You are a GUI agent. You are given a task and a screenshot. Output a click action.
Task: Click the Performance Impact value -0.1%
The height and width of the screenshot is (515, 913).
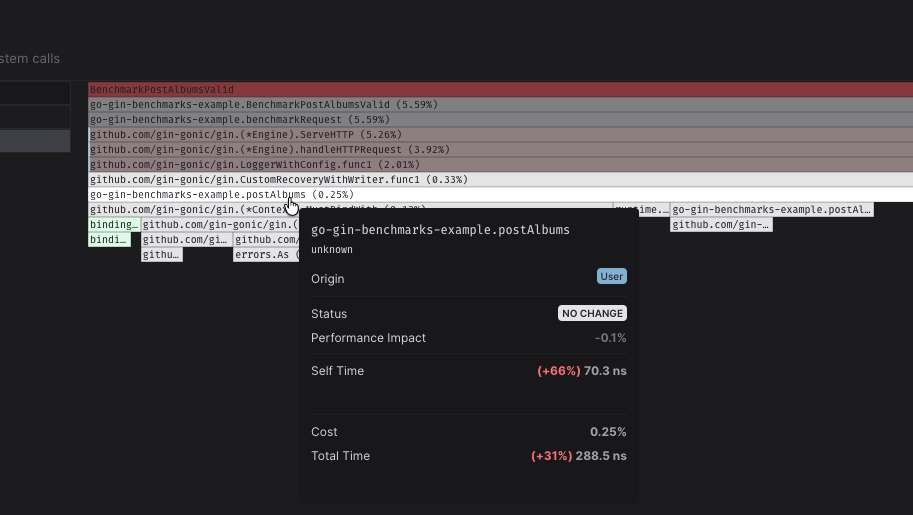coord(610,338)
